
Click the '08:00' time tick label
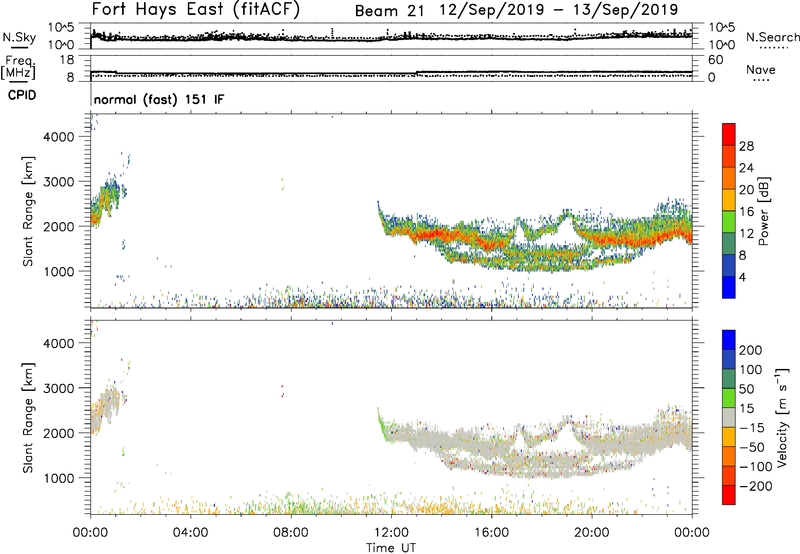pyautogui.click(x=291, y=533)
